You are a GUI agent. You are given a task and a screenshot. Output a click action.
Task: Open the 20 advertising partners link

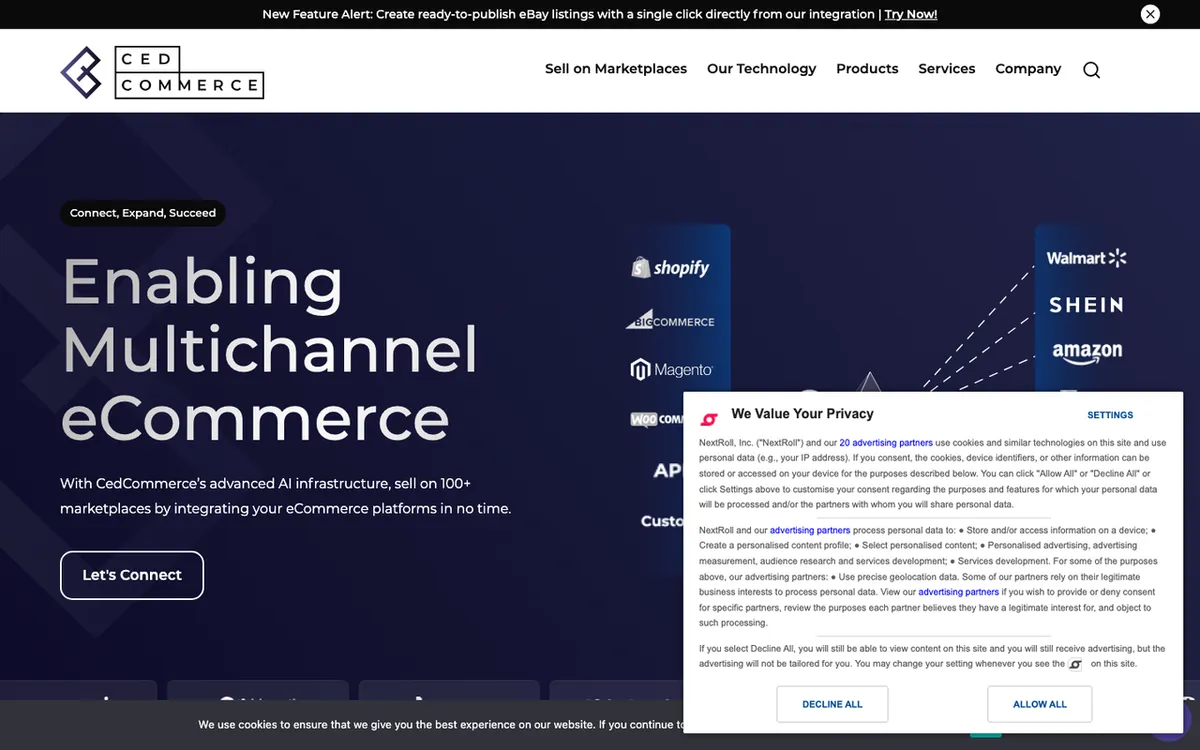tap(886, 442)
